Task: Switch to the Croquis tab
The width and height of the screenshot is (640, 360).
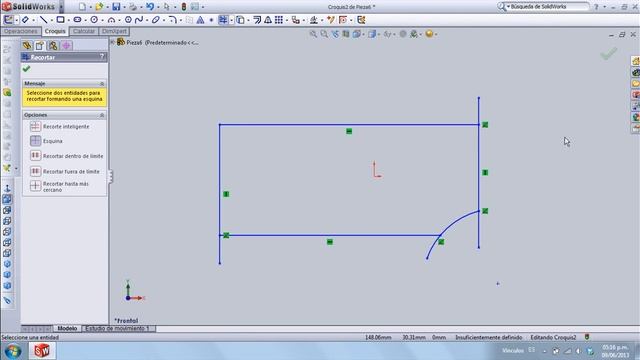Action: tap(55, 31)
